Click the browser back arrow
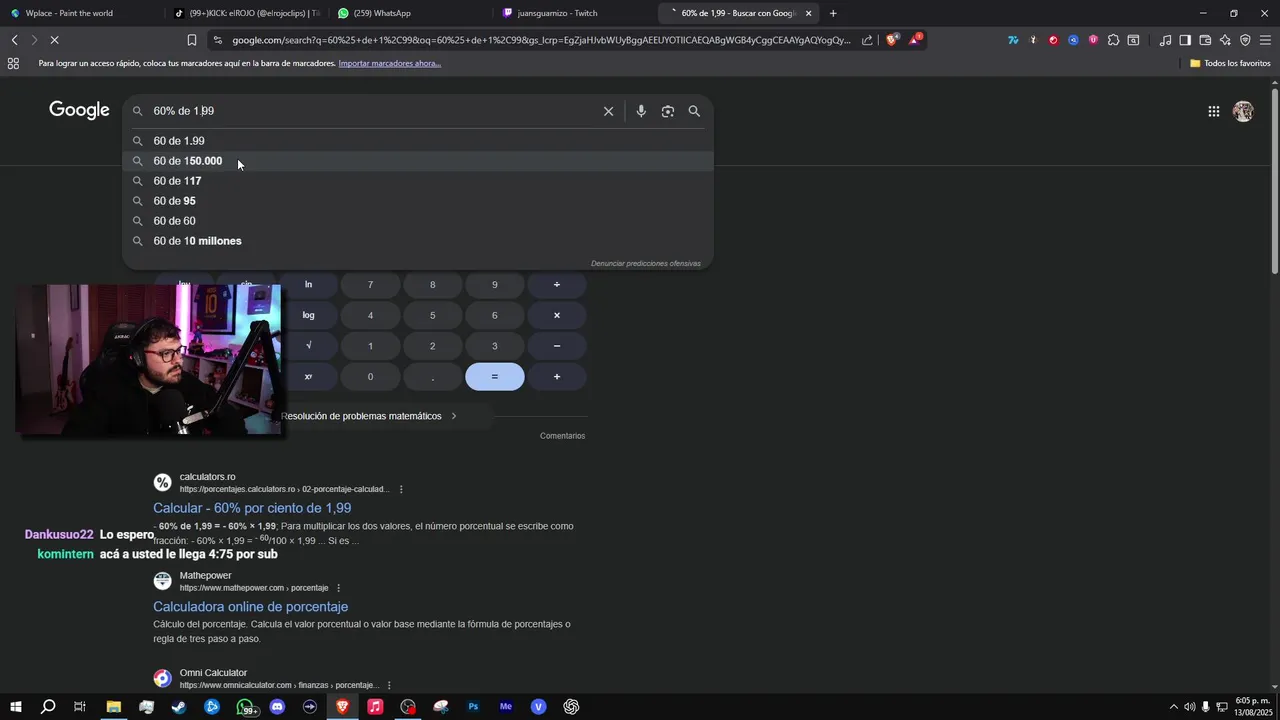This screenshot has width=1280, height=720. (14, 40)
